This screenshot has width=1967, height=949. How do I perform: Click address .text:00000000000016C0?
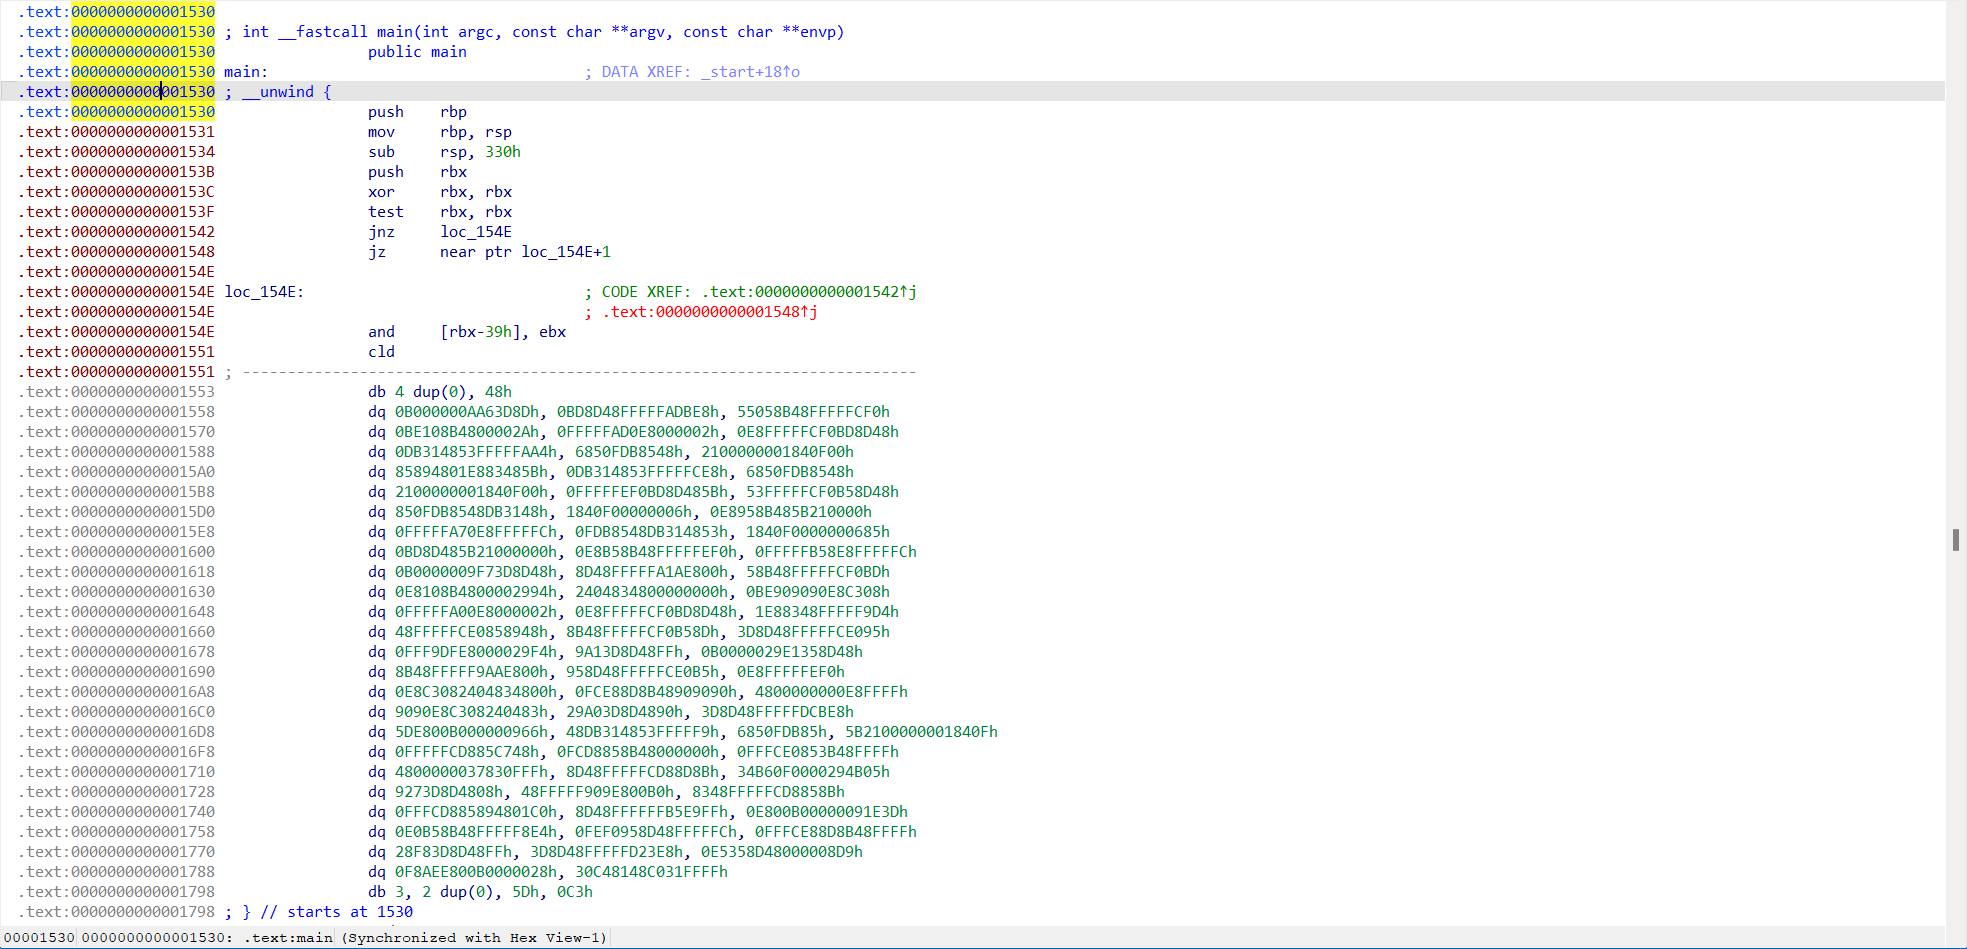pyautogui.click(x=116, y=712)
